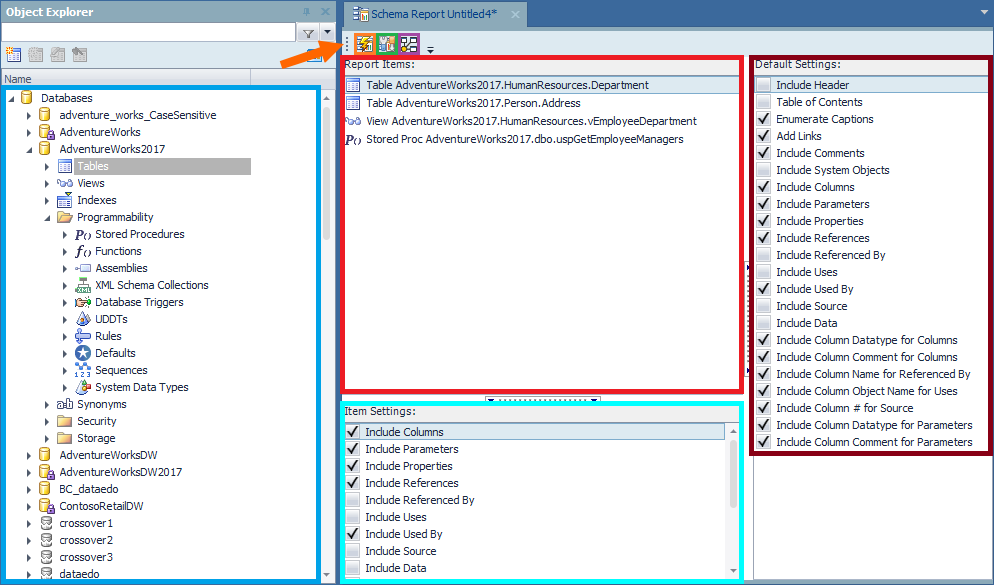Image resolution: width=994 pixels, height=585 pixels.
Task: Select the HumanResources.Department table report item
Action: tap(506, 85)
